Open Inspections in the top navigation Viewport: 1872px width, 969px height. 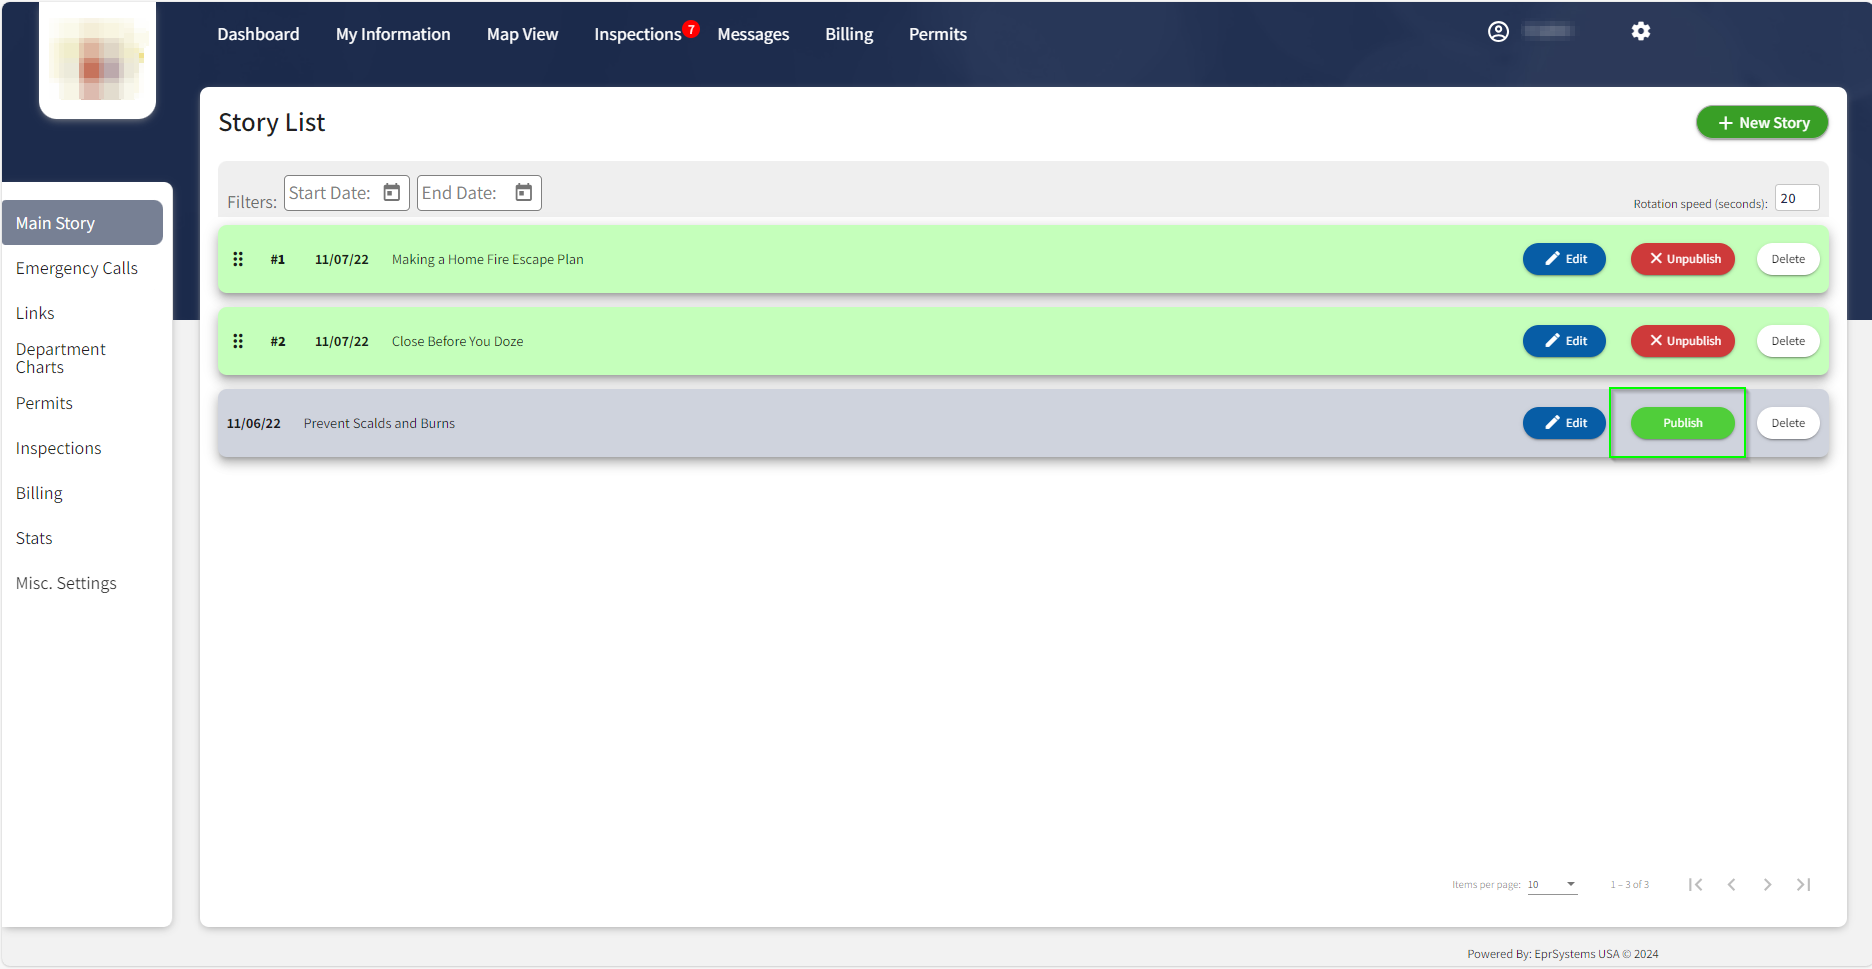click(x=637, y=34)
